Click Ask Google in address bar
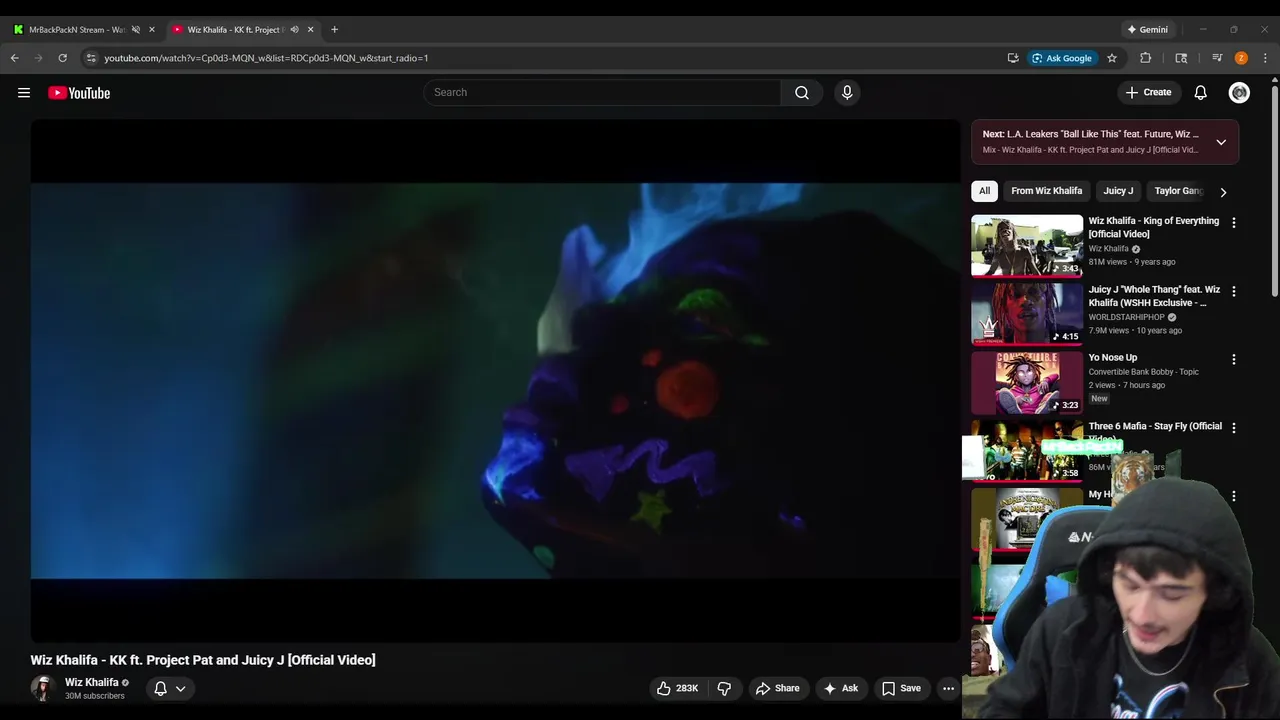 (1062, 58)
